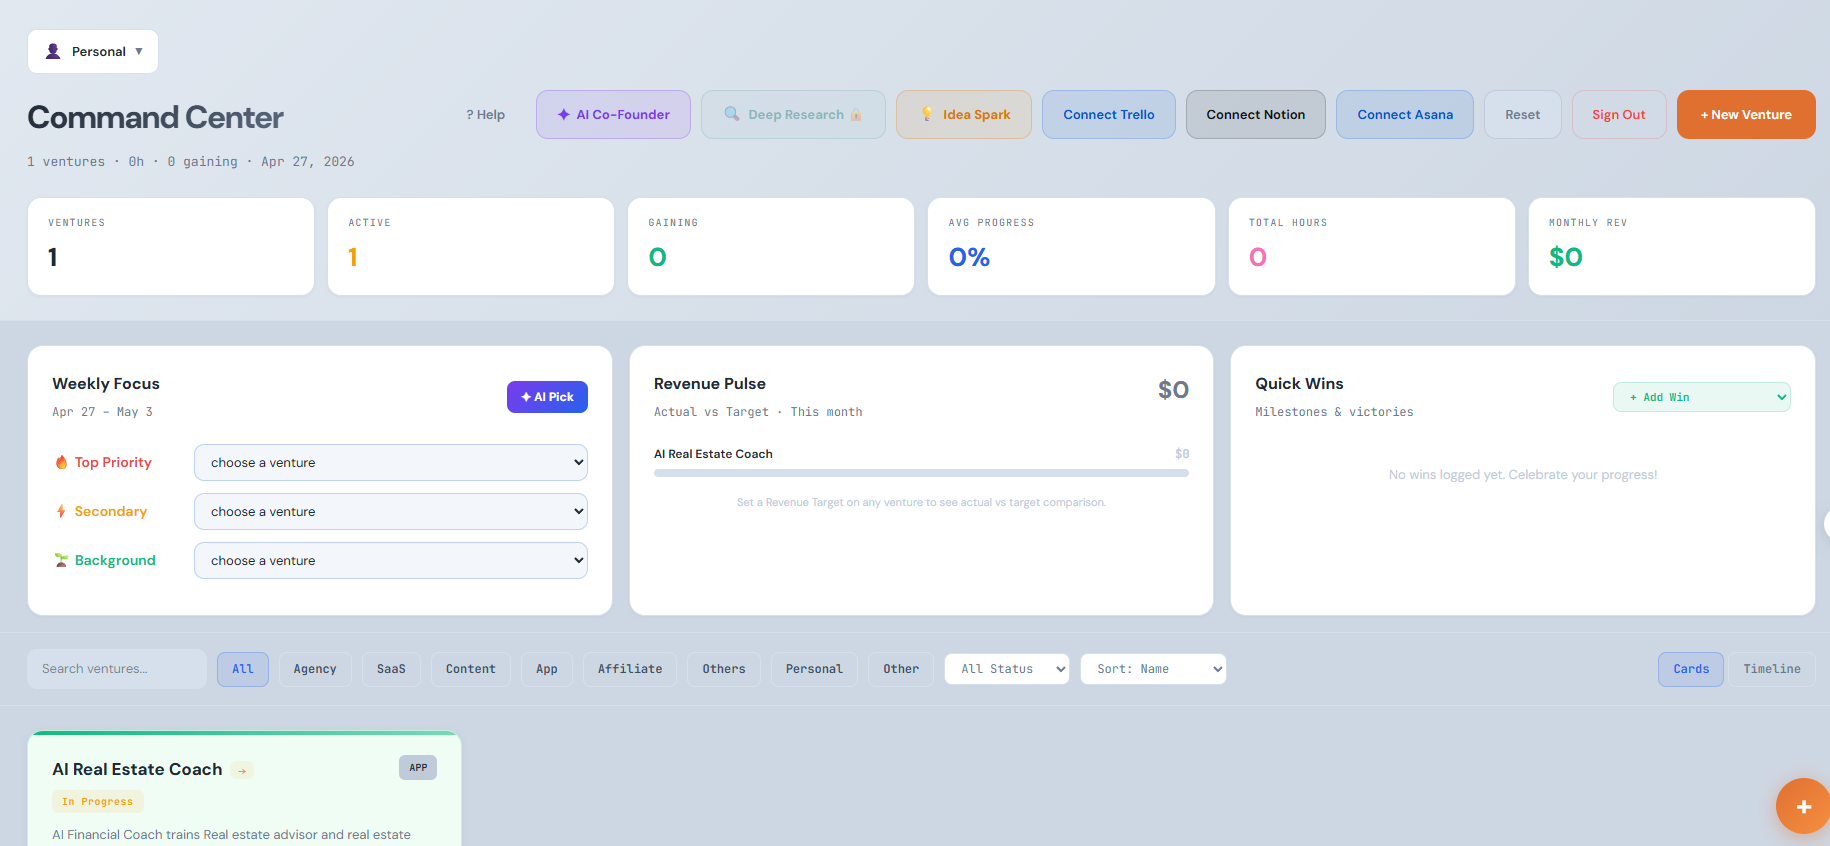This screenshot has height=846, width=1830.
Task: Filter ventures by Other
Action: pyautogui.click(x=901, y=669)
